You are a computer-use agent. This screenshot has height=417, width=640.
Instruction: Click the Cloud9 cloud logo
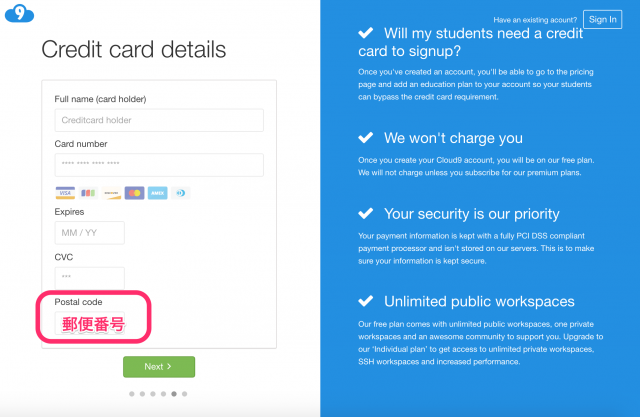point(19,13)
